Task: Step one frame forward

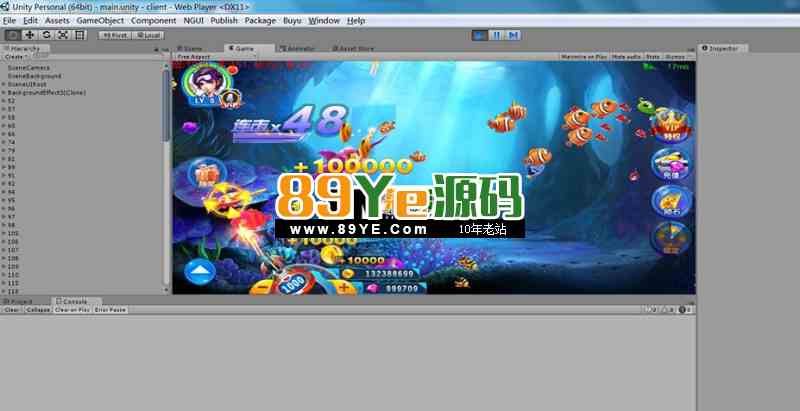Action: [x=513, y=35]
